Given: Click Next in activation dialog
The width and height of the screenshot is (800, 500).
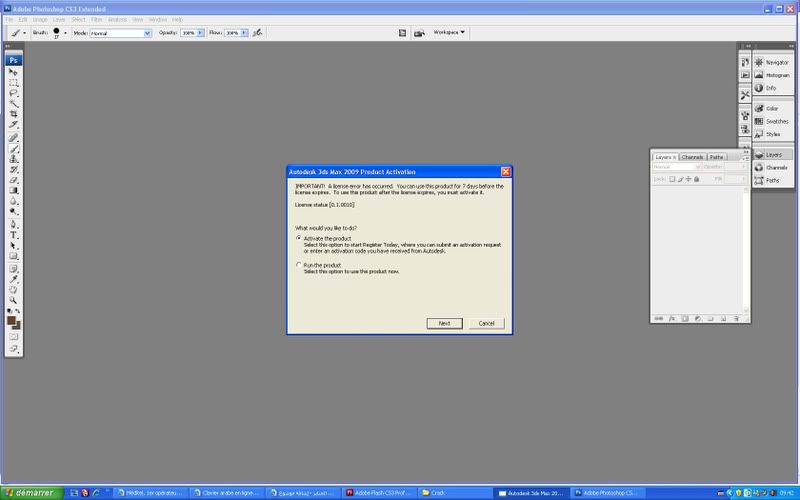Looking at the screenshot, I should point(444,323).
